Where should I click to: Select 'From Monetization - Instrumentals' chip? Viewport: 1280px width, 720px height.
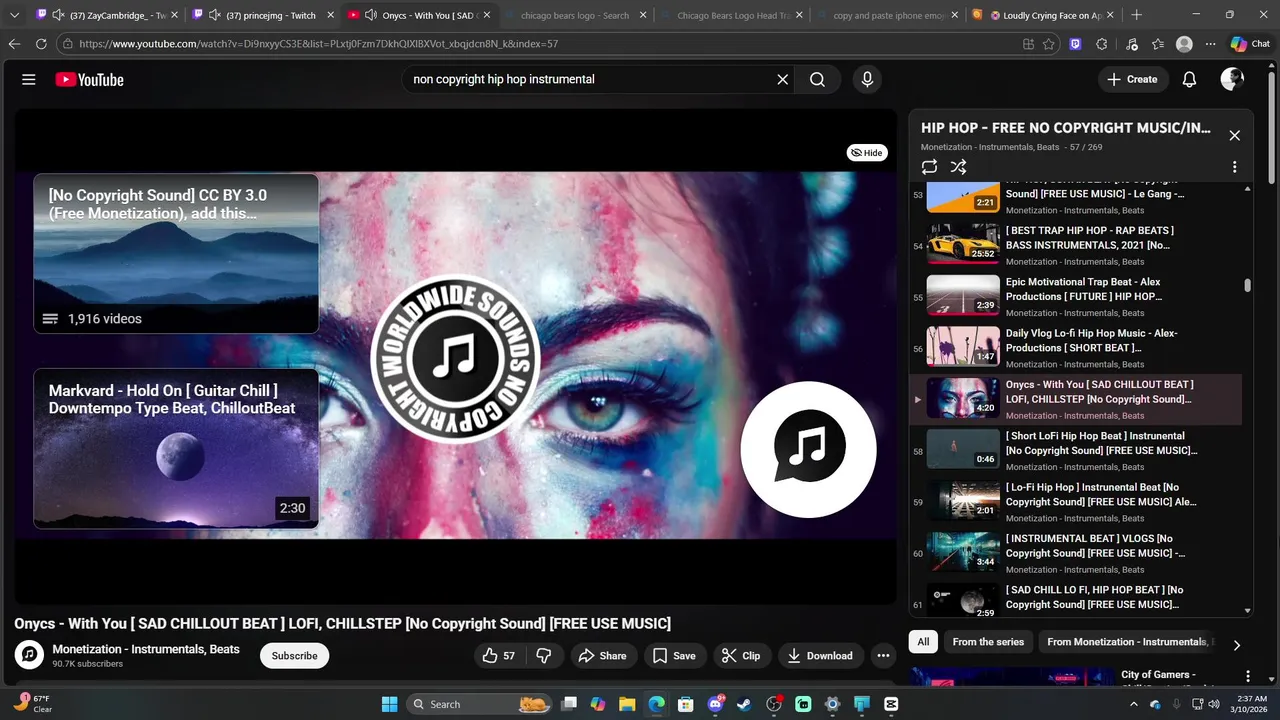click(x=1128, y=642)
